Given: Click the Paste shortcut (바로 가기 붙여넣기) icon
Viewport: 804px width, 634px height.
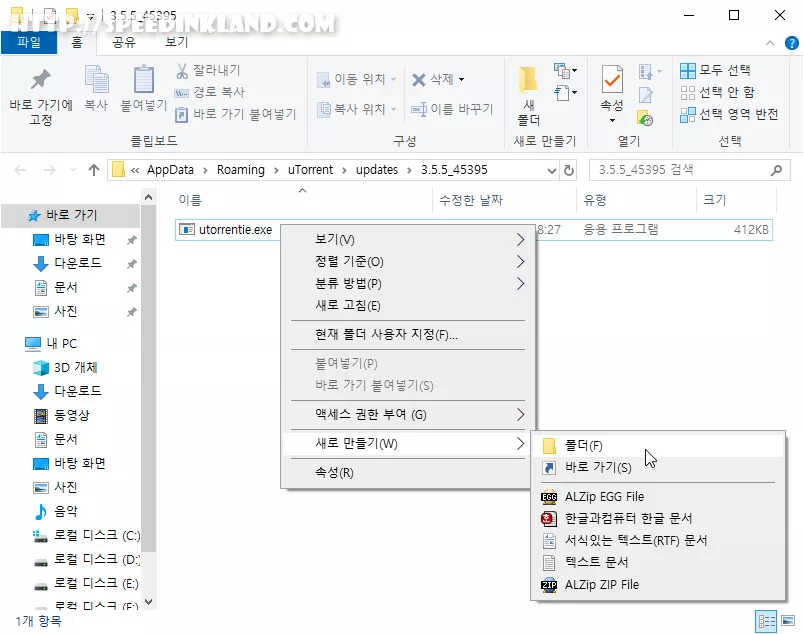Looking at the screenshot, I should 182,114.
